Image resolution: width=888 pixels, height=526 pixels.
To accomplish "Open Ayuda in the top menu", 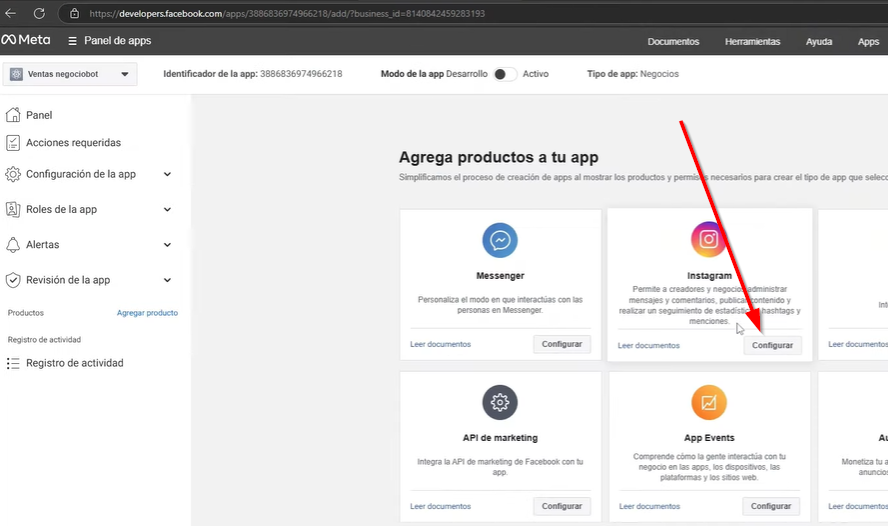I will 819,41.
